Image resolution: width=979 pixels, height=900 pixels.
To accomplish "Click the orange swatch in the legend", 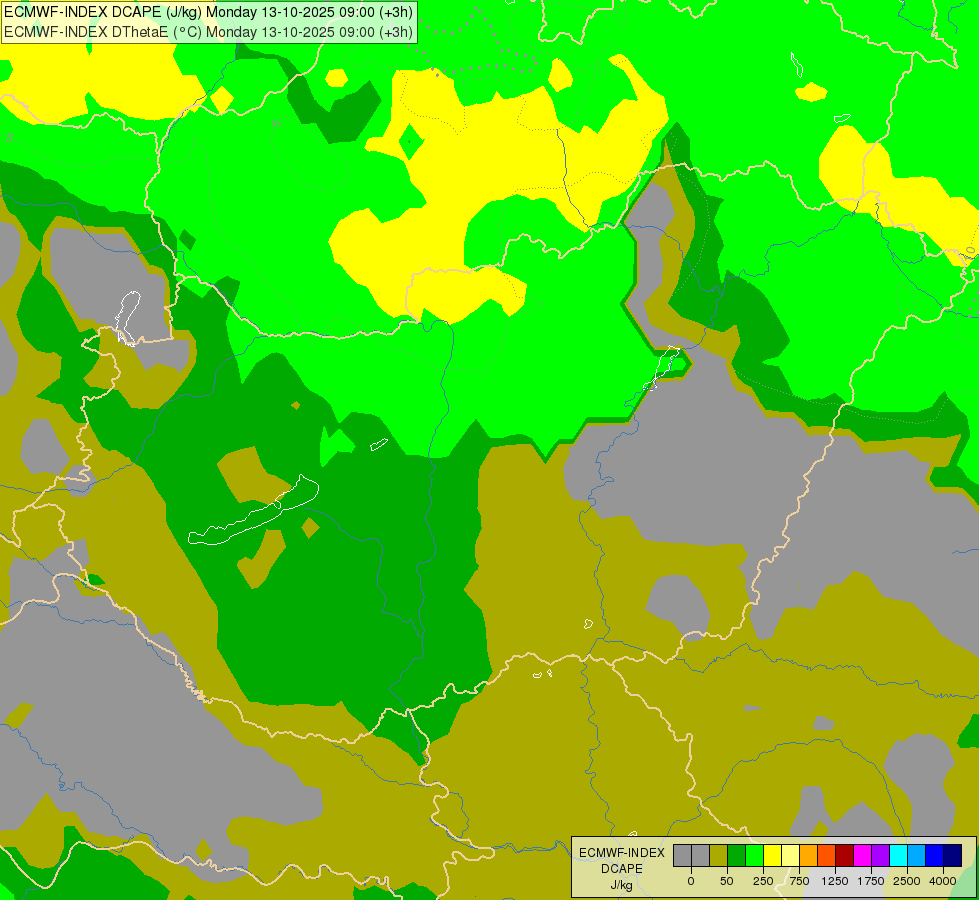I will pos(808,855).
